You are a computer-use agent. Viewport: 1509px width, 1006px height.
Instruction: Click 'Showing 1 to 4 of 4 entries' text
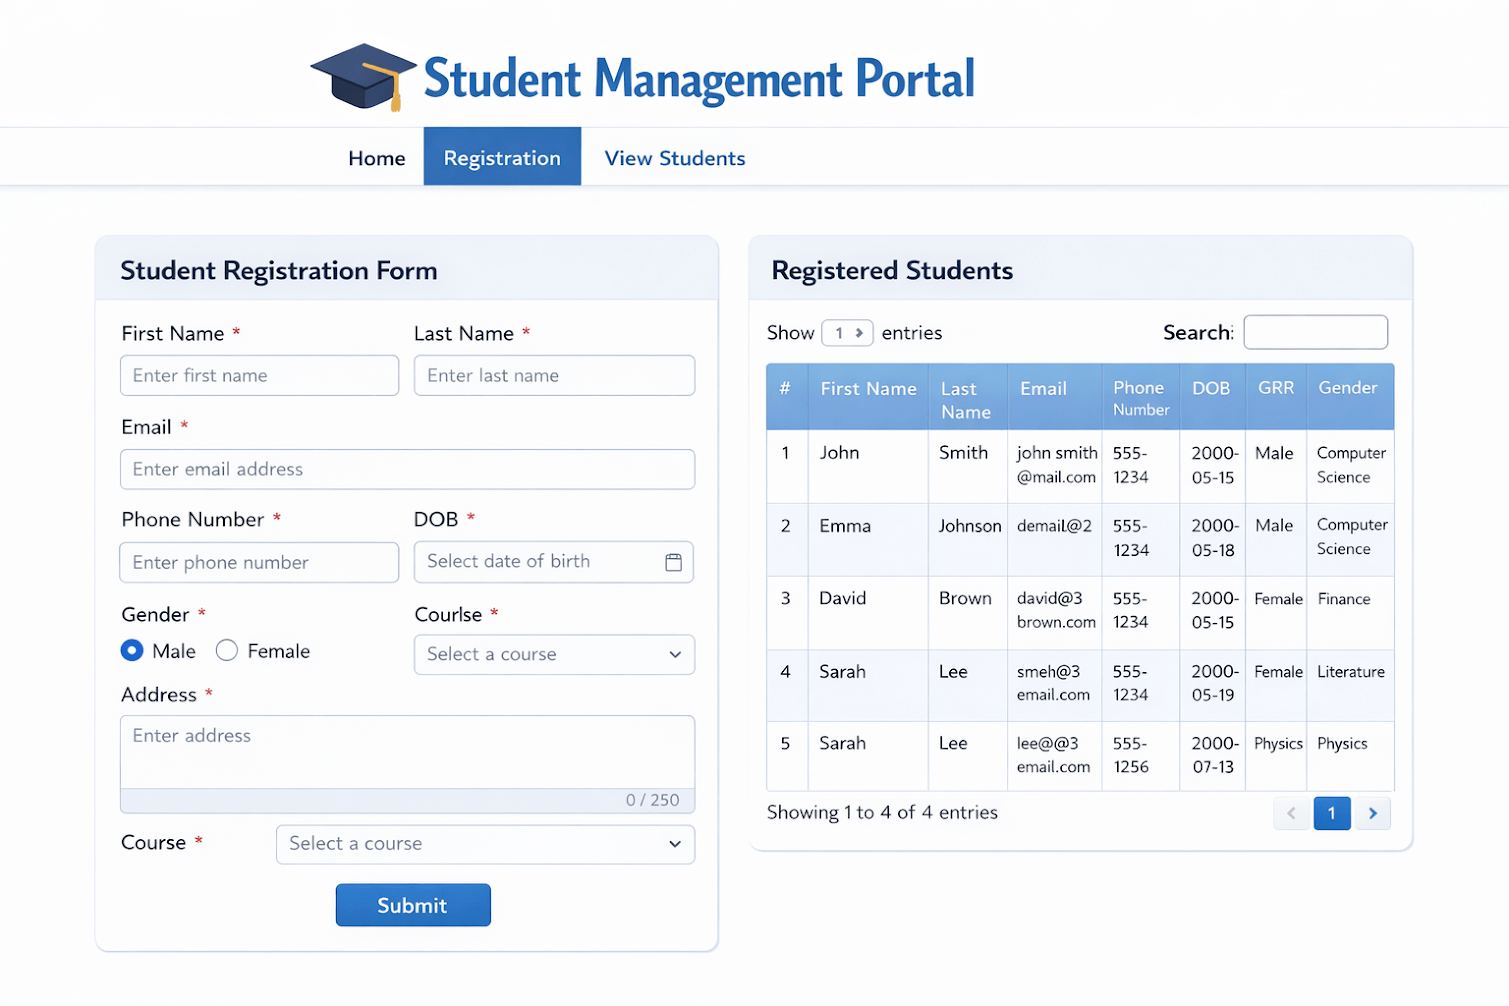tap(882, 813)
